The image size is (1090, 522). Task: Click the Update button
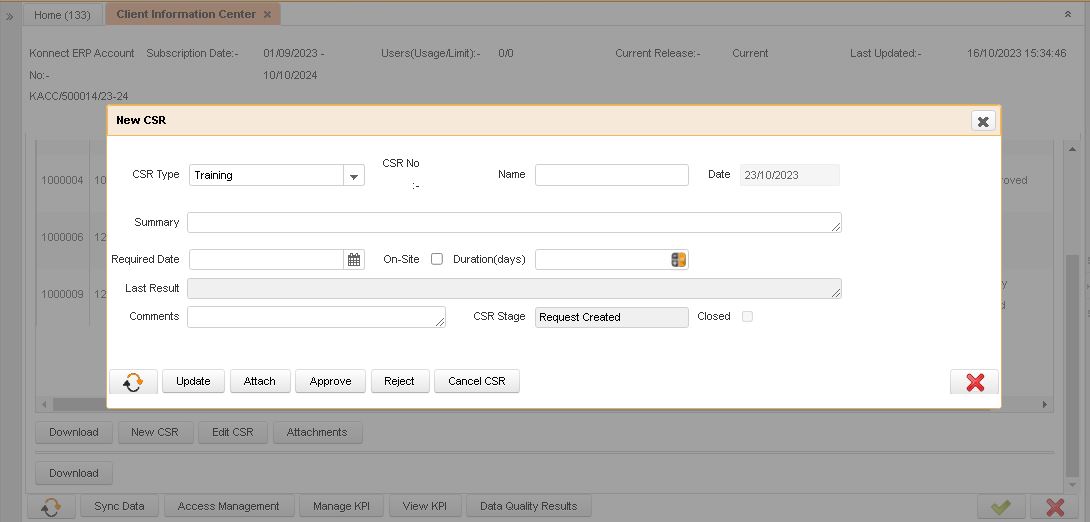click(x=193, y=381)
